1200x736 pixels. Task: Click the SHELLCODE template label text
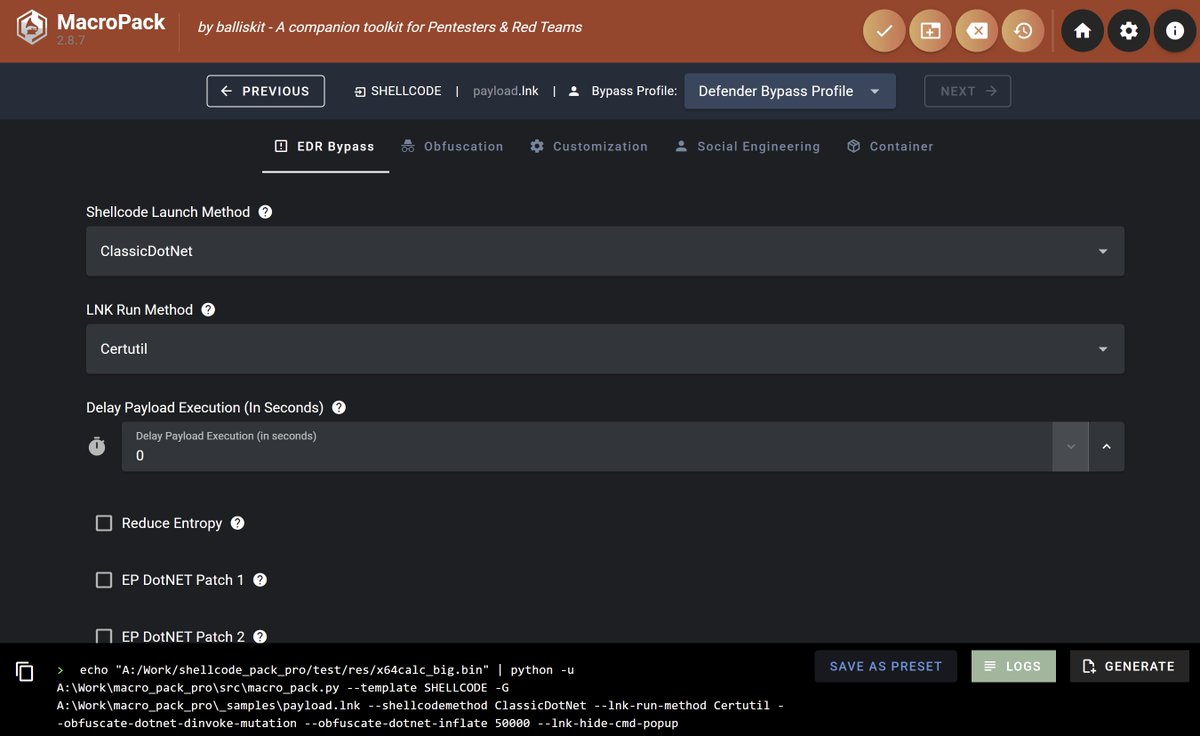pos(406,91)
